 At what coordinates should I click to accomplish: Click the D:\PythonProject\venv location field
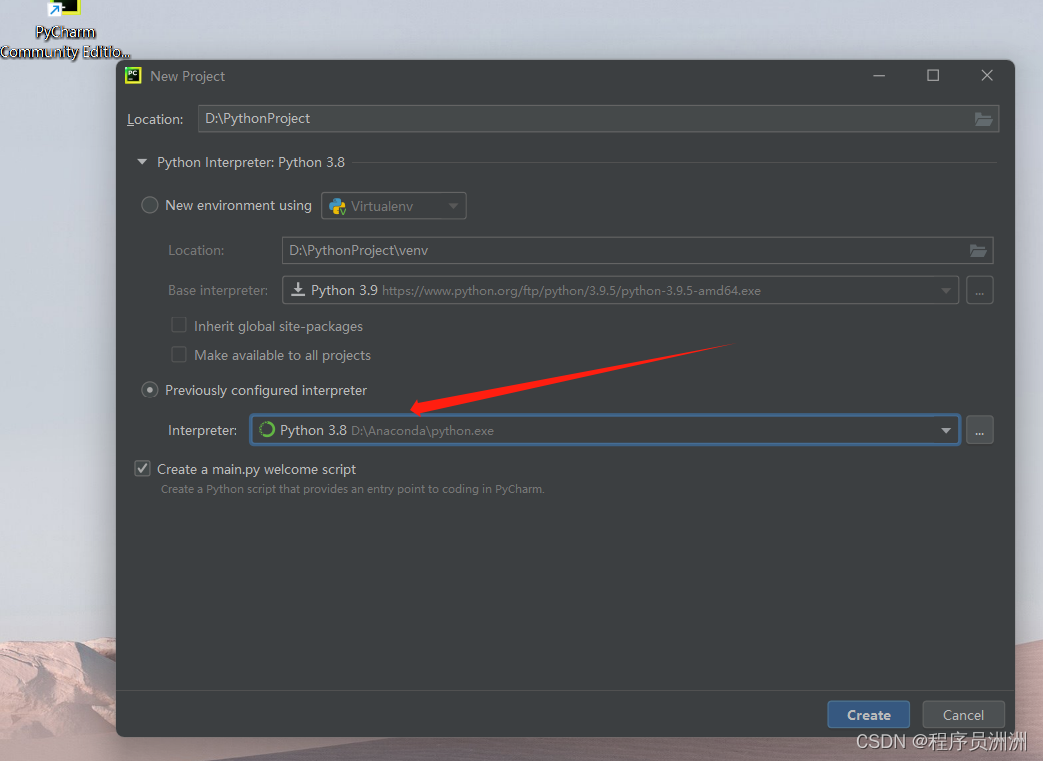click(x=637, y=250)
